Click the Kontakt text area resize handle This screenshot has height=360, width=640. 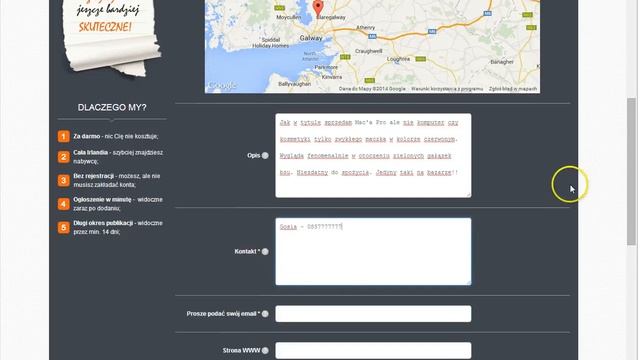pos(469,282)
